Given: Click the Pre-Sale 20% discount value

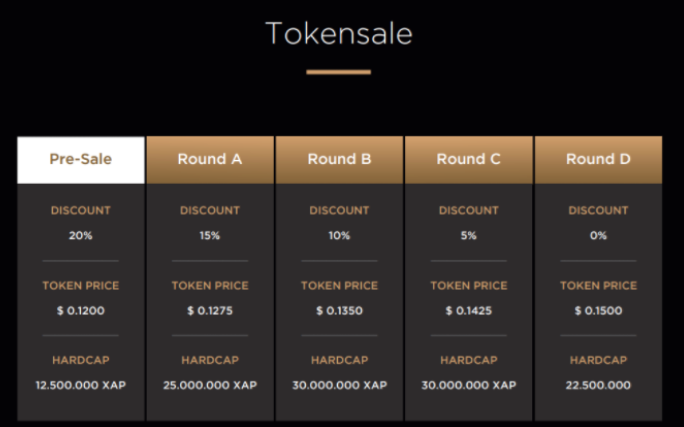Looking at the screenshot, I should pos(80,236).
